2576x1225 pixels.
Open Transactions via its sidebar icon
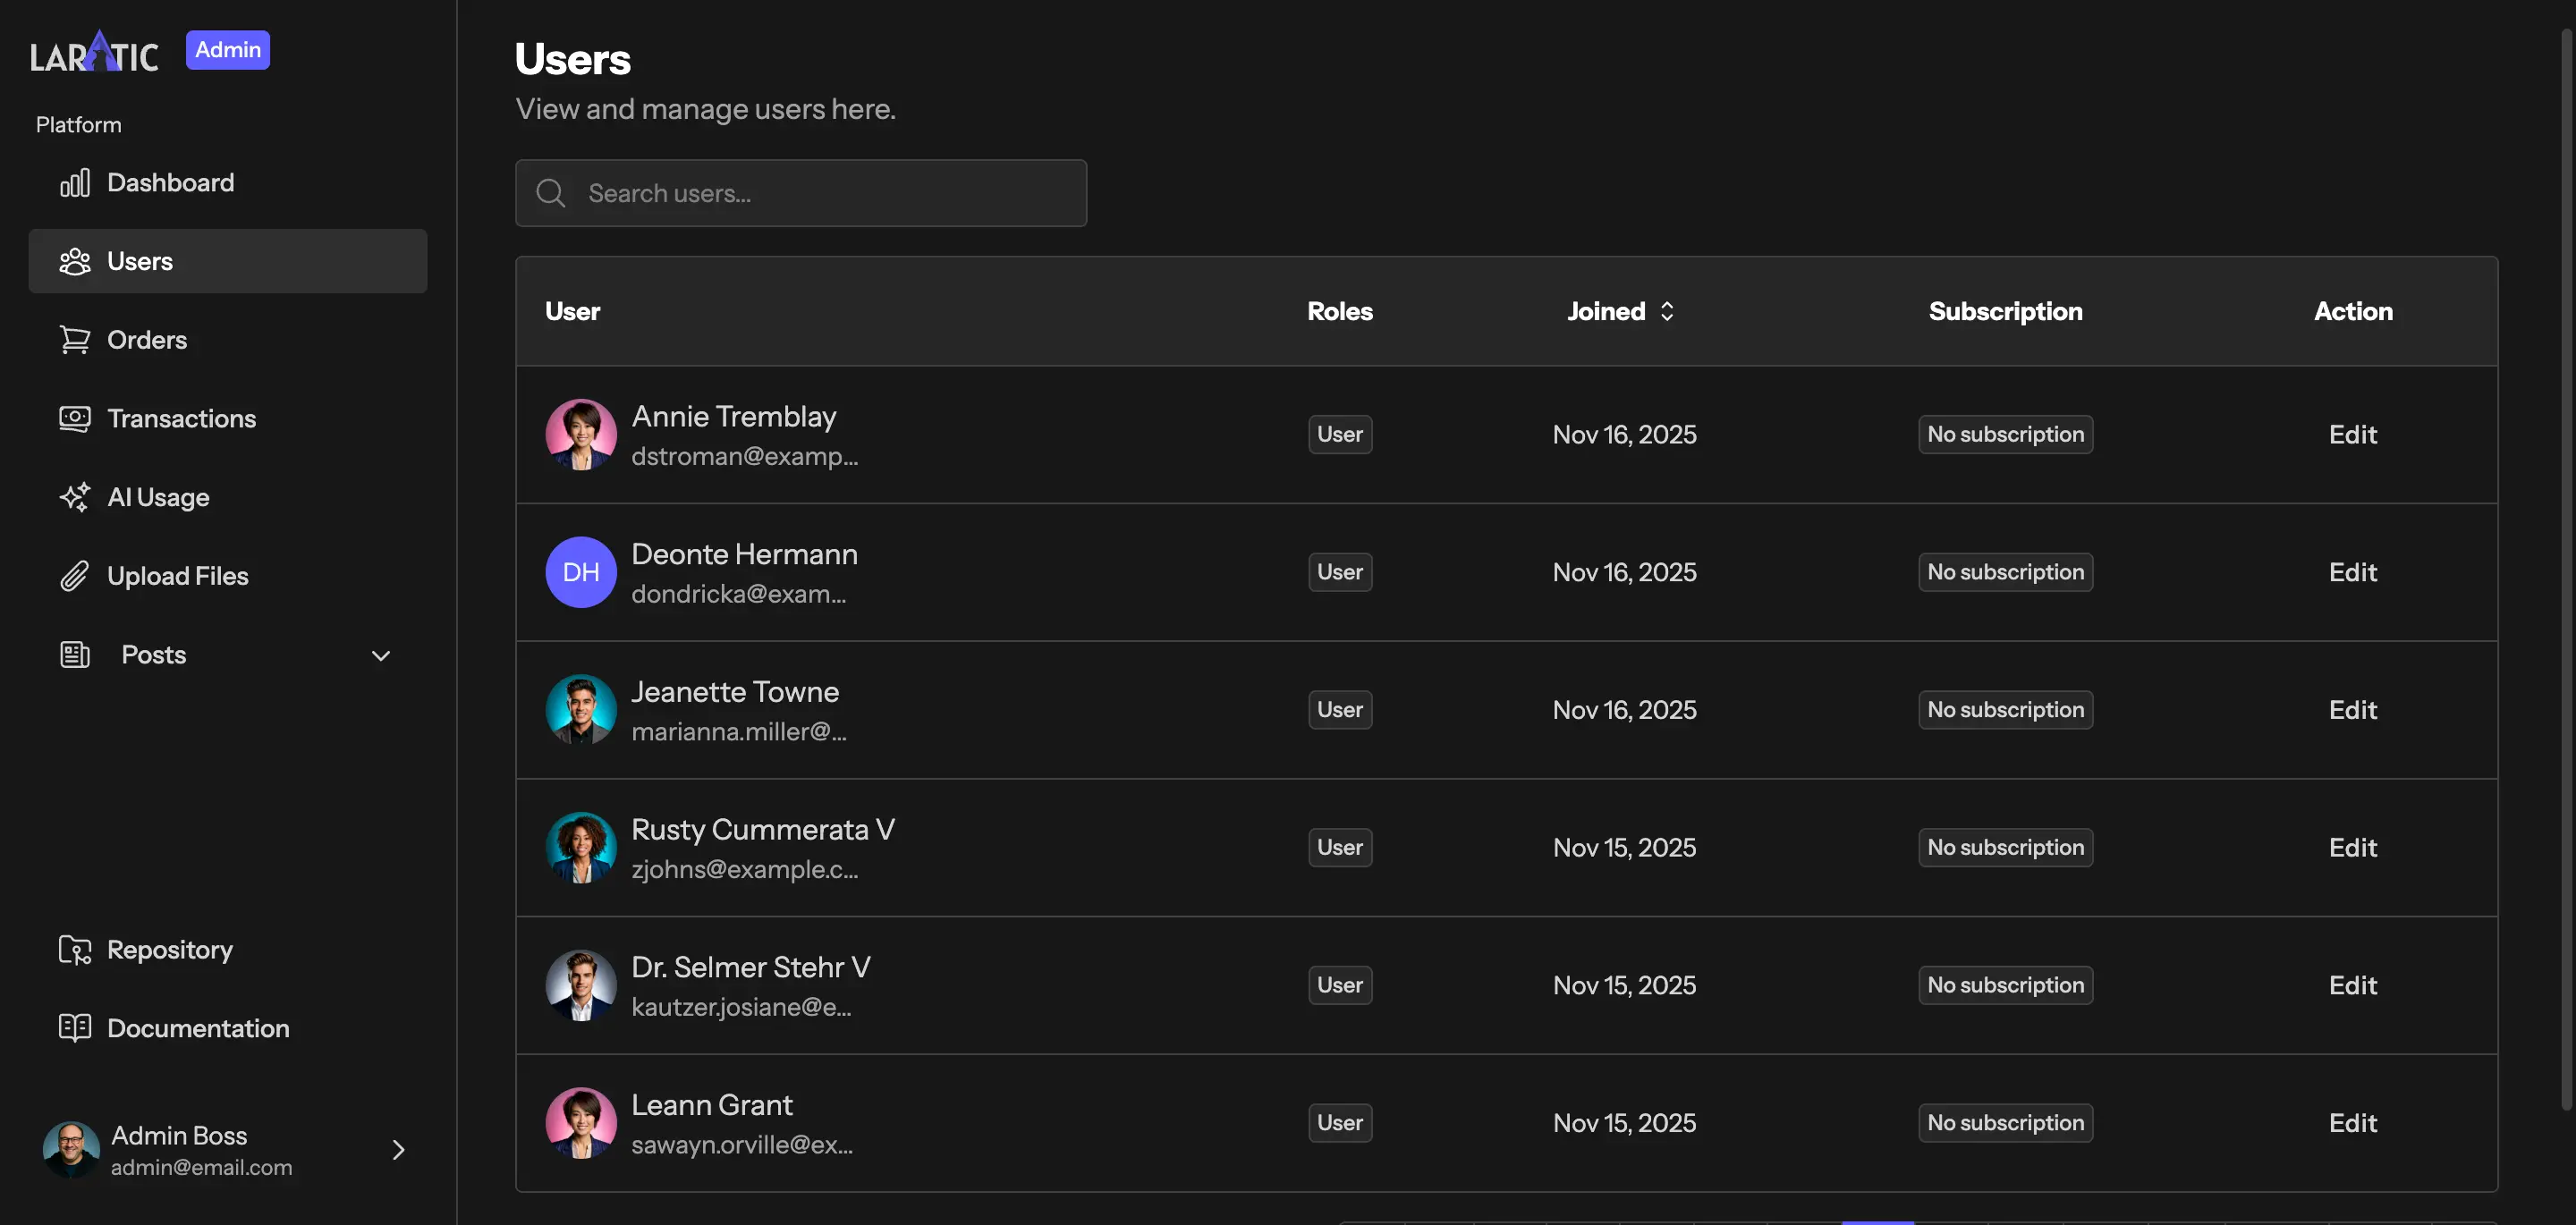(x=75, y=418)
